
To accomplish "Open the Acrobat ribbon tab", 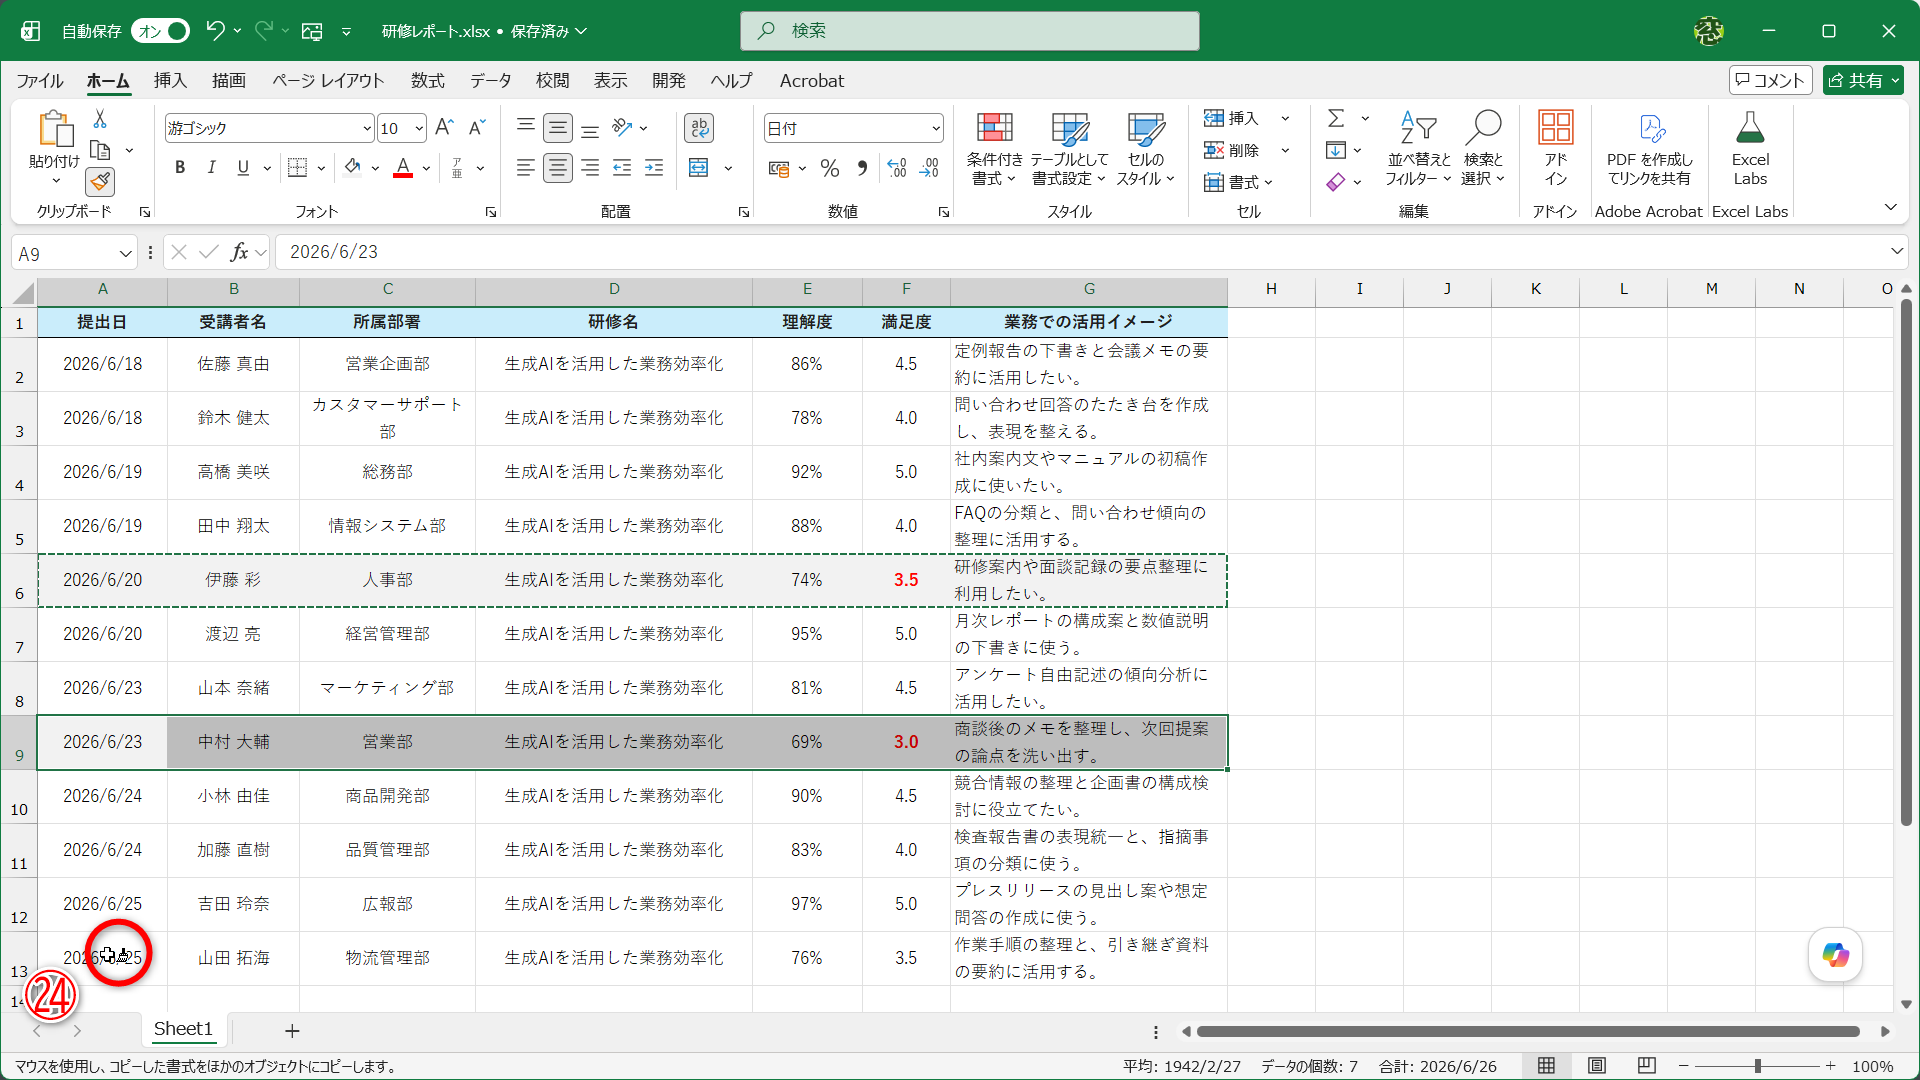I will 812,81.
